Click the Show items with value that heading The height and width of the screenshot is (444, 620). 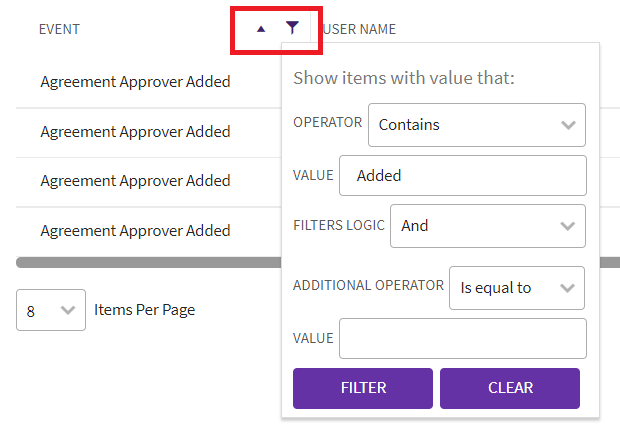point(403,78)
